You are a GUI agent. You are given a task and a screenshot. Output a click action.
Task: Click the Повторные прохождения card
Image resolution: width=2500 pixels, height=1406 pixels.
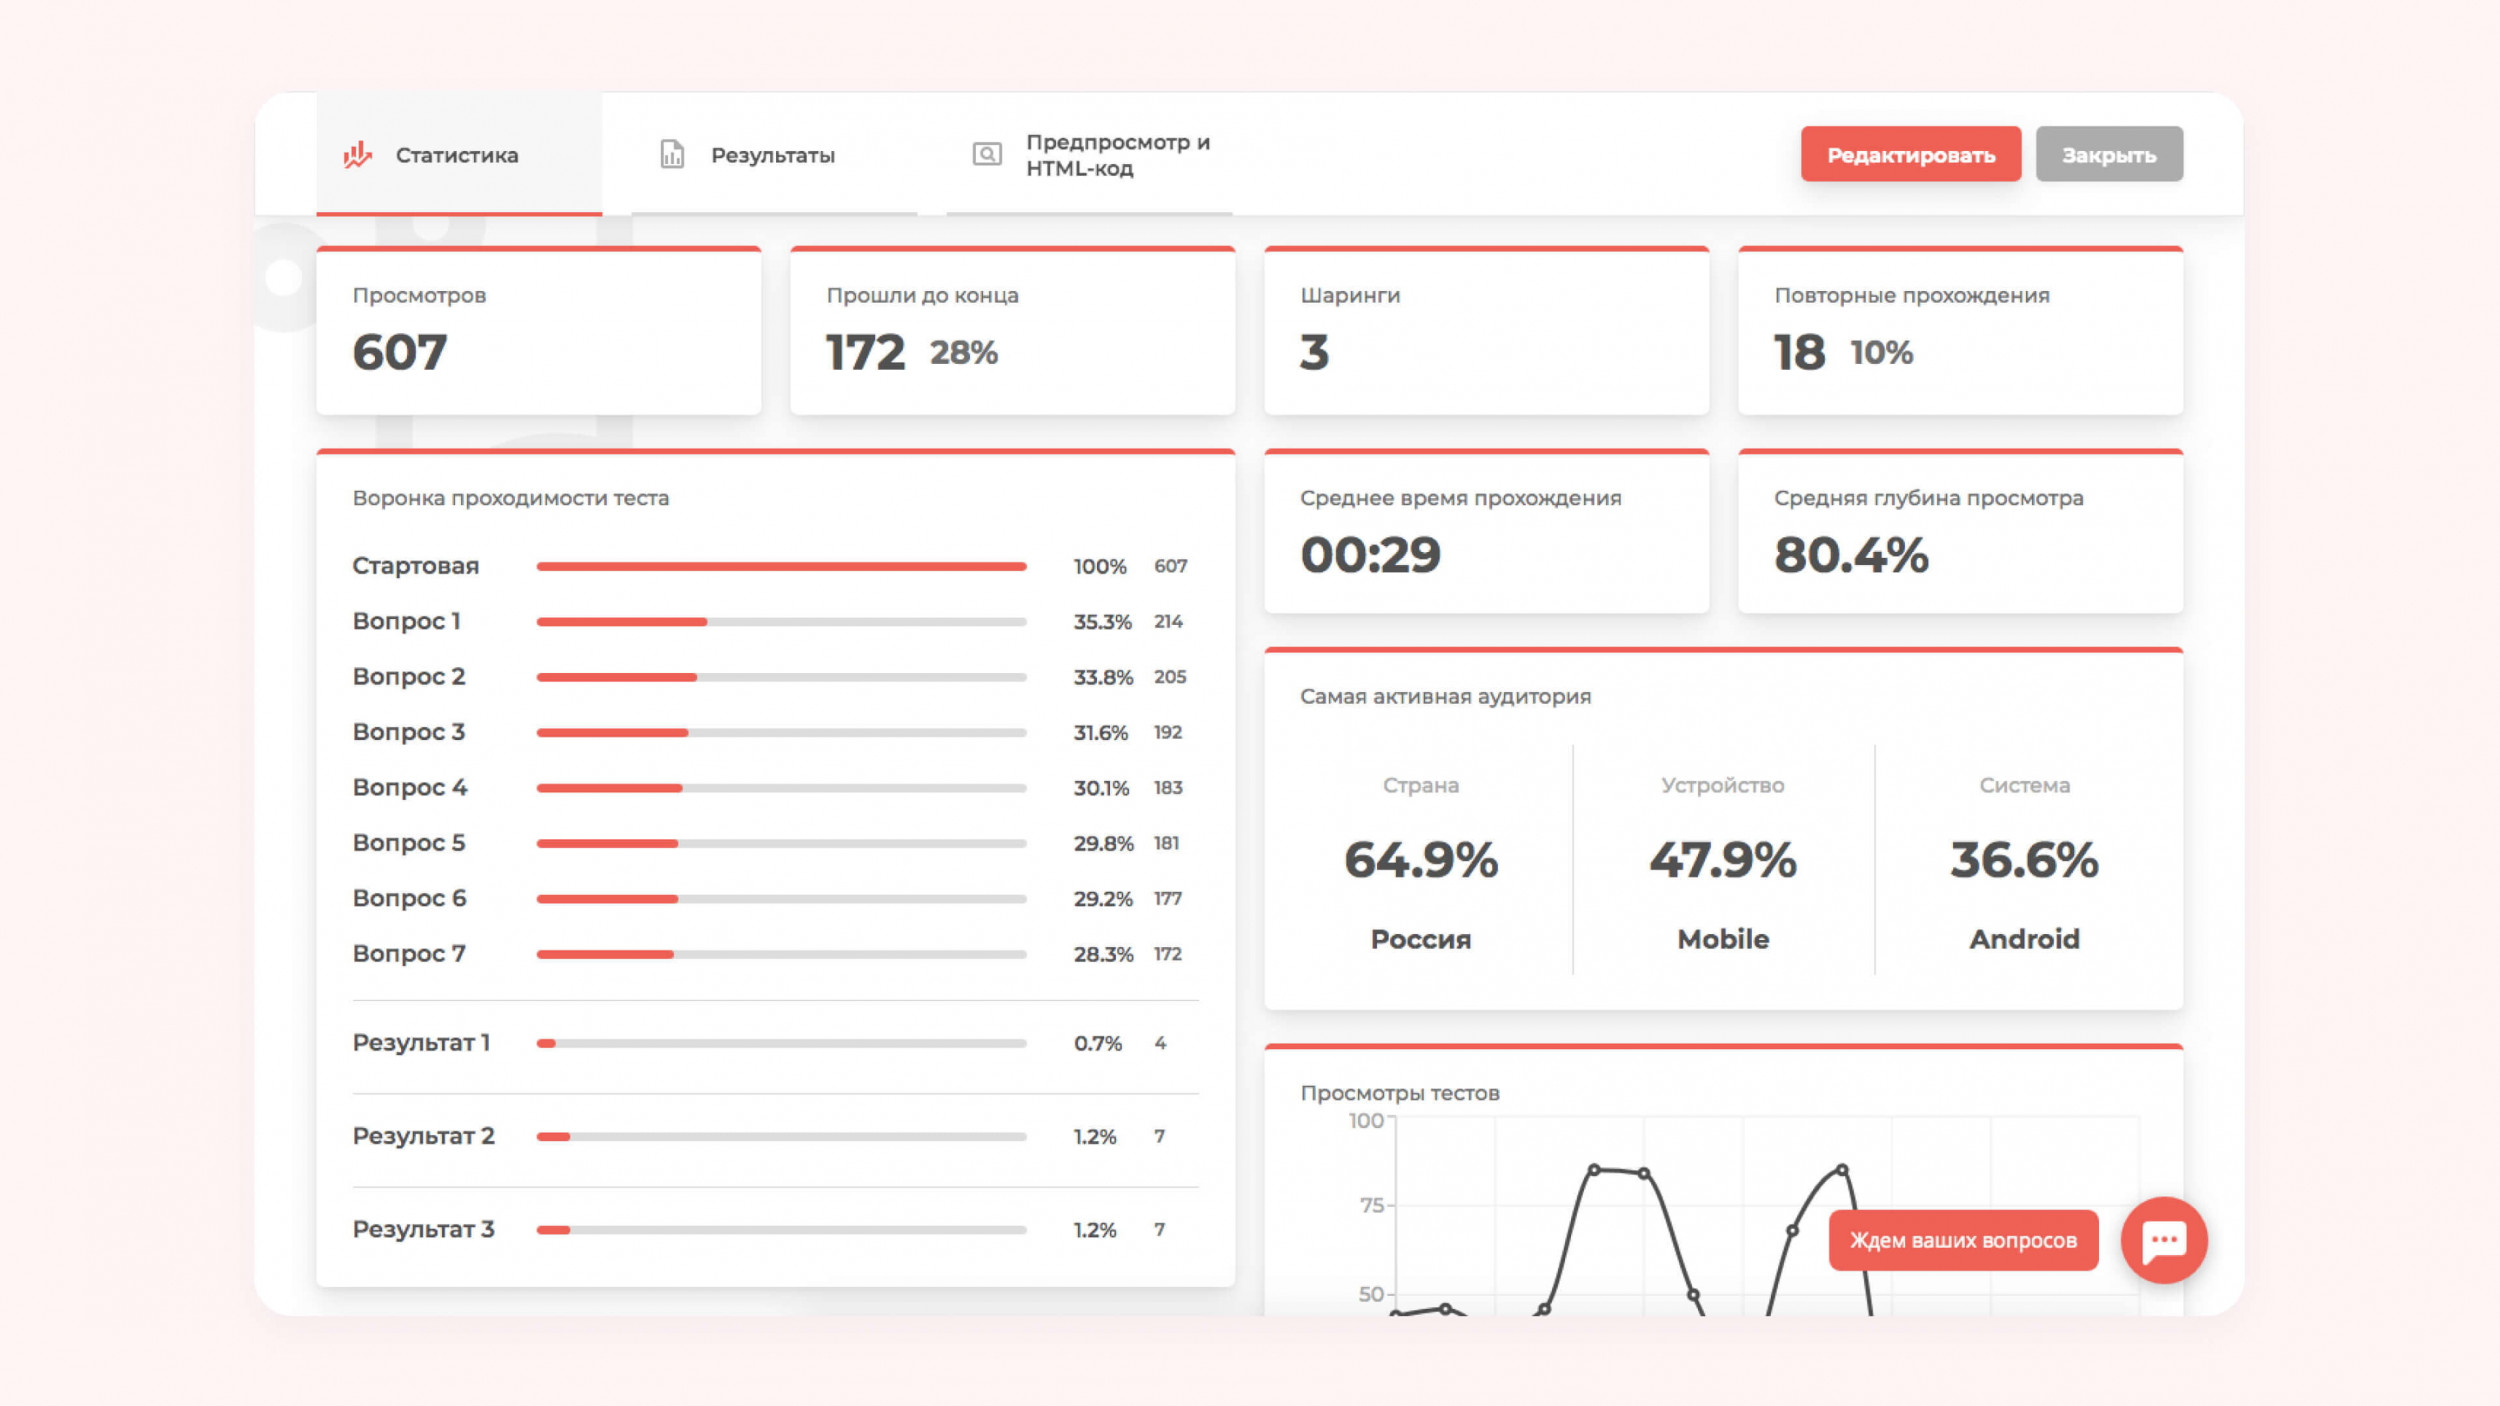pos(1960,331)
